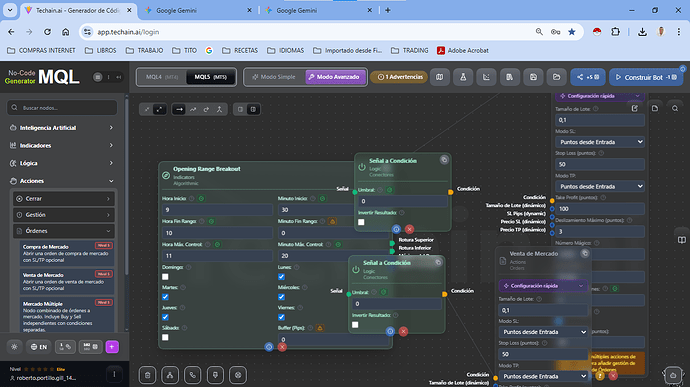Click the open folder icon in toolbar
This screenshot has width=690, height=387.
557,77
